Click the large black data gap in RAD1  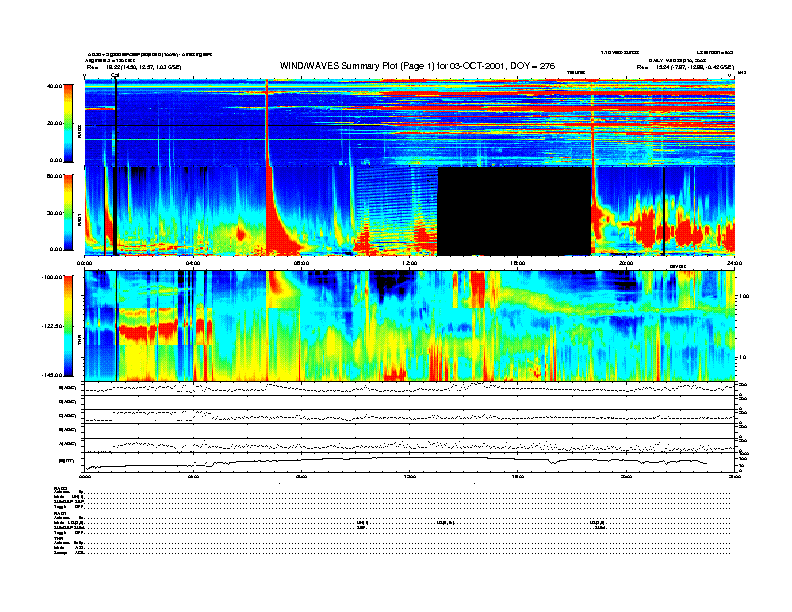coord(515,210)
